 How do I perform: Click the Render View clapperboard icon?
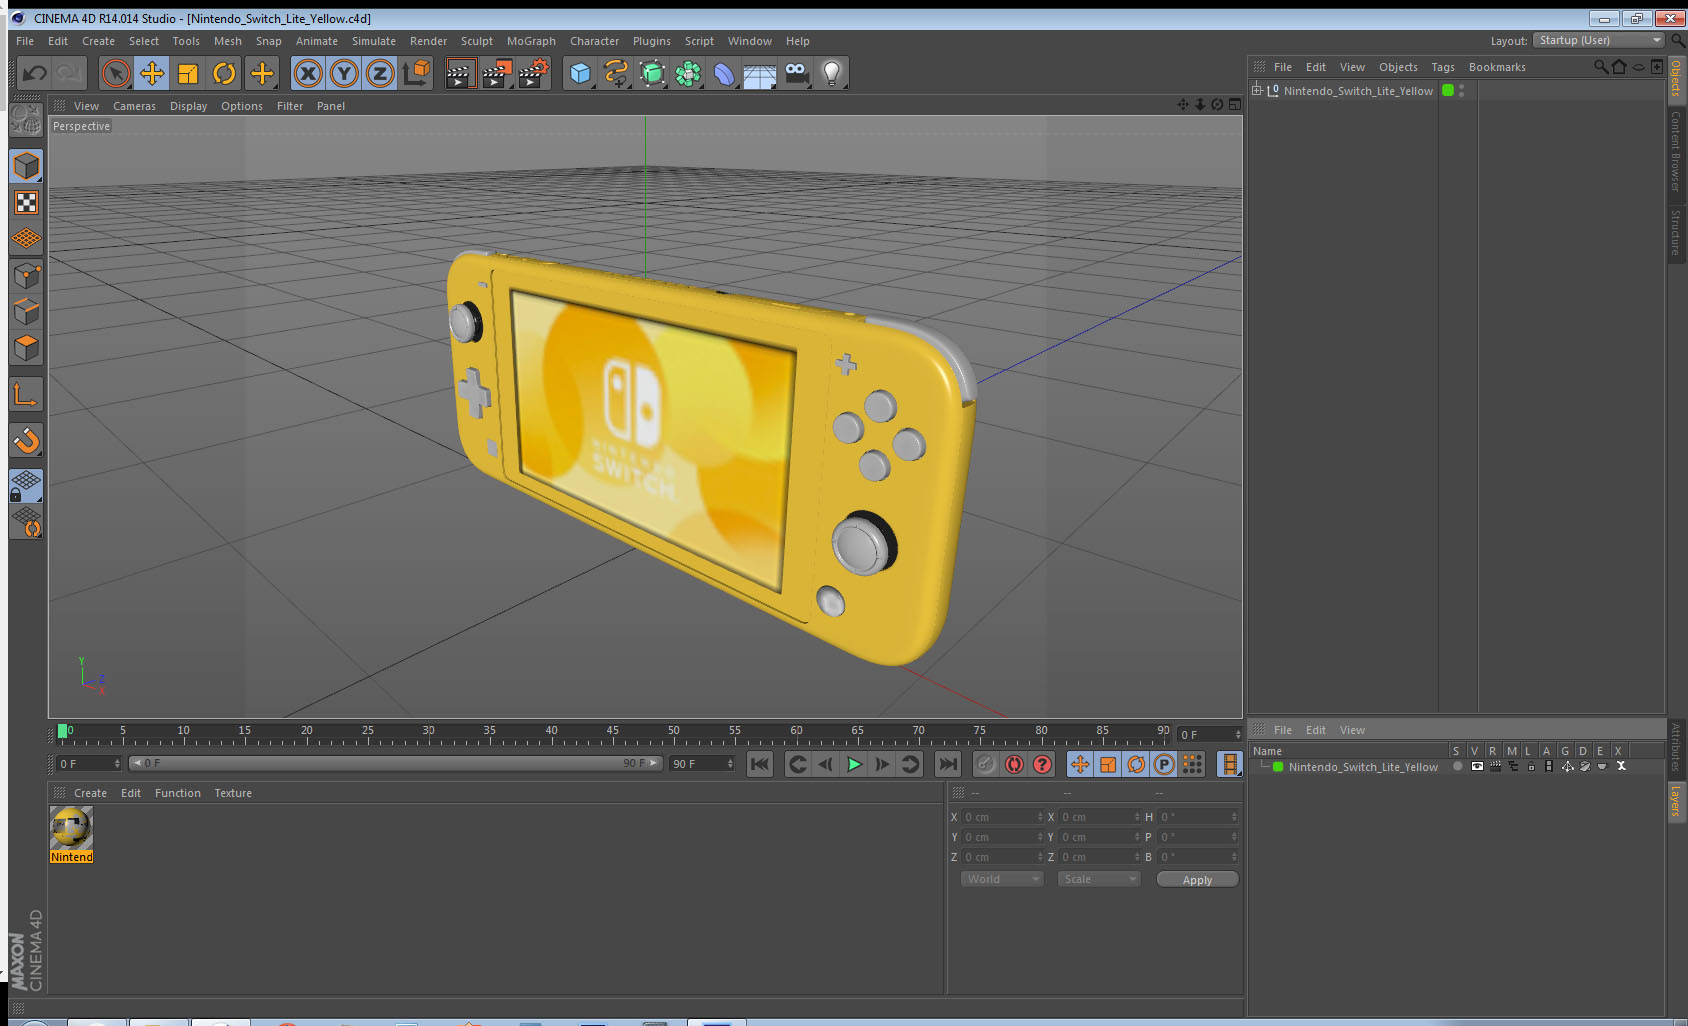pos(459,73)
